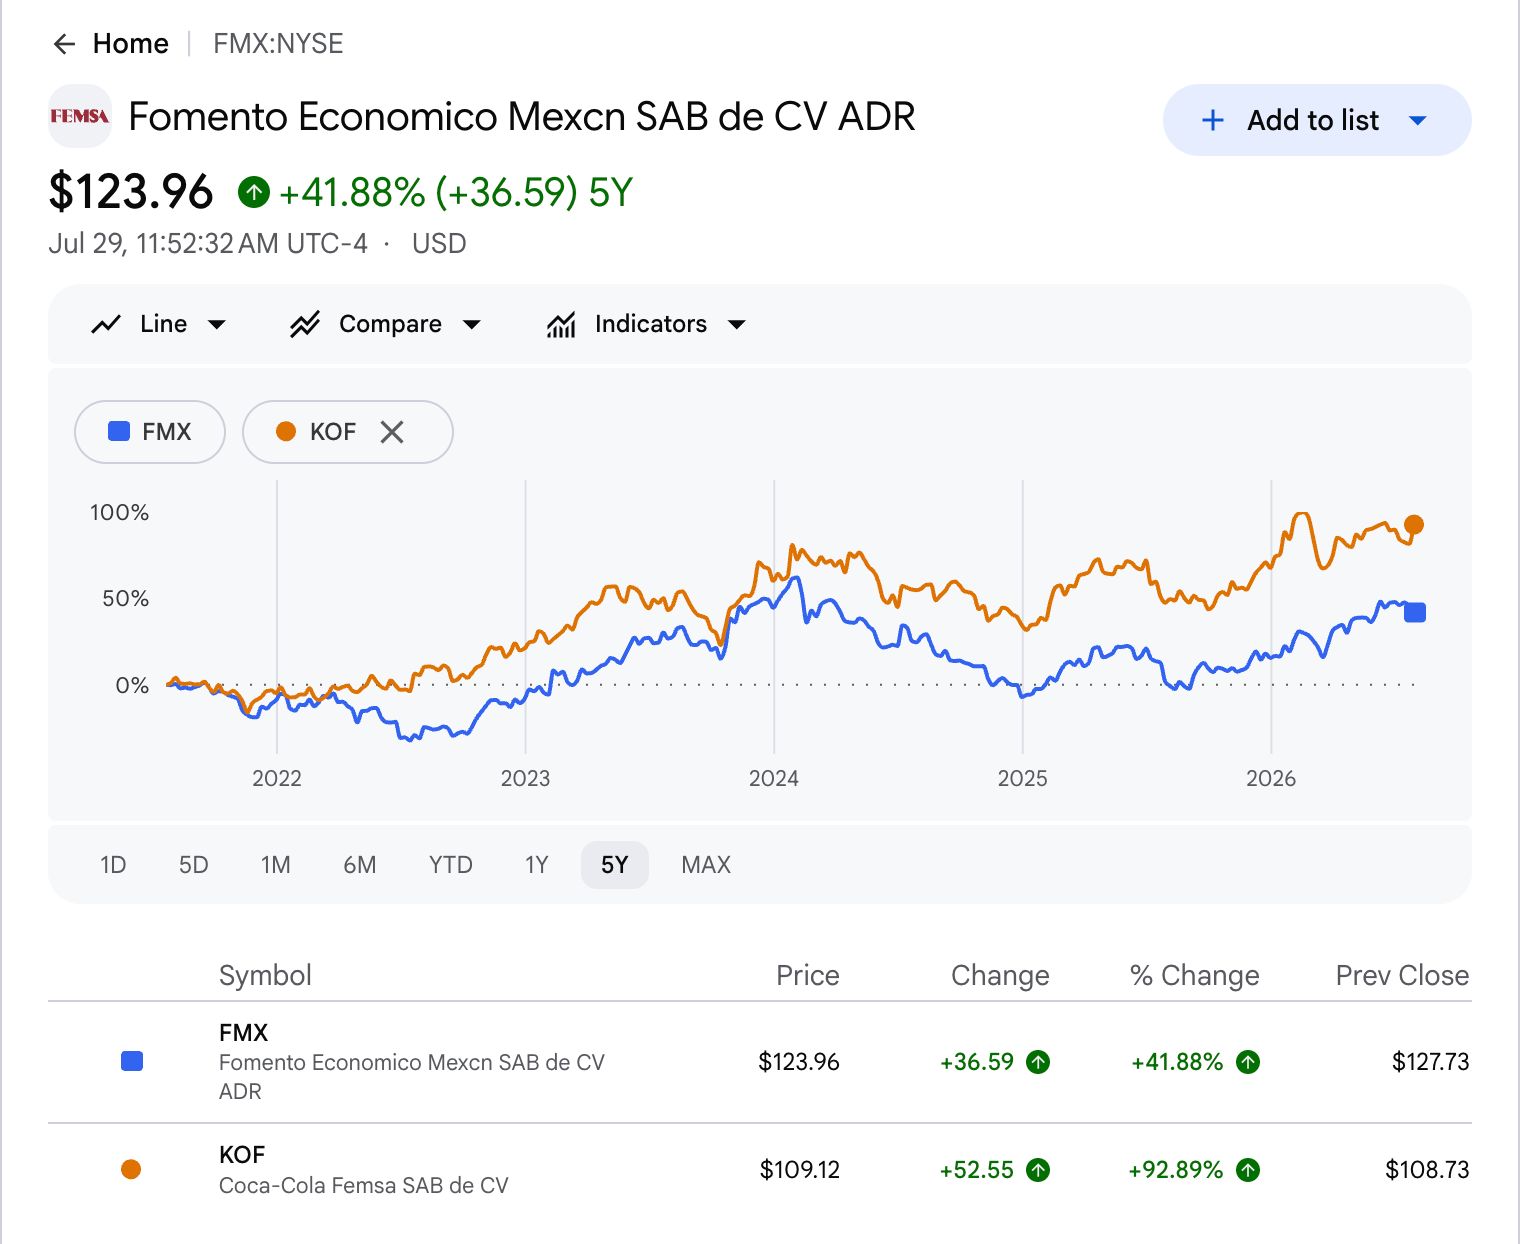
Task: Expand the Add to list dropdown arrow
Action: pos(1417,120)
